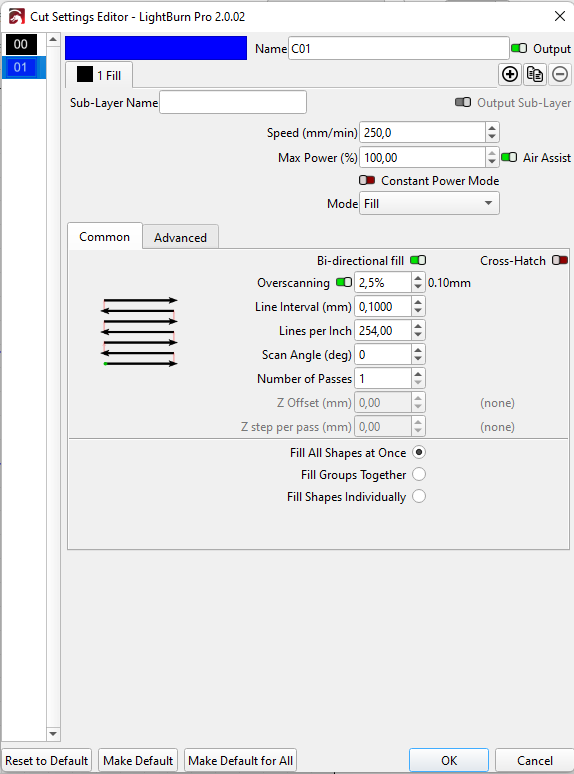Click Reset to Default button

click(x=47, y=760)
